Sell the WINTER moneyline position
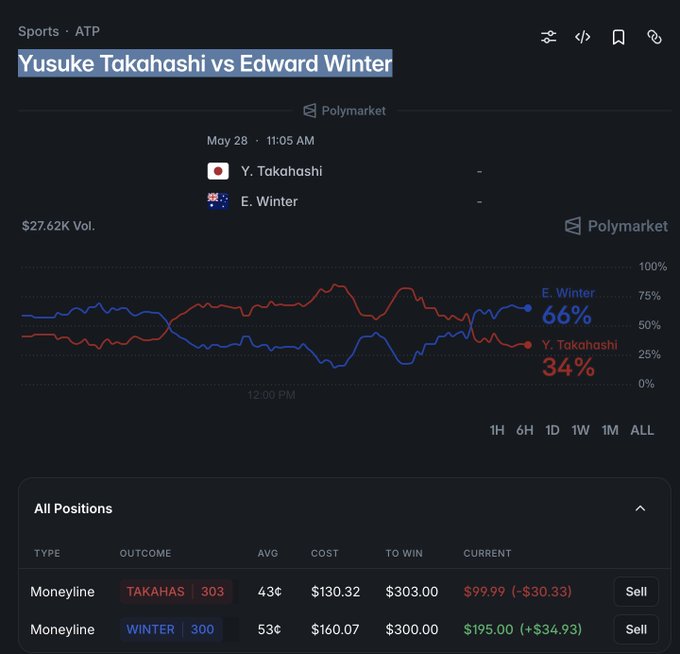Image resolution: width=680 pixels, height=654 pixels. tap(636, 629)
